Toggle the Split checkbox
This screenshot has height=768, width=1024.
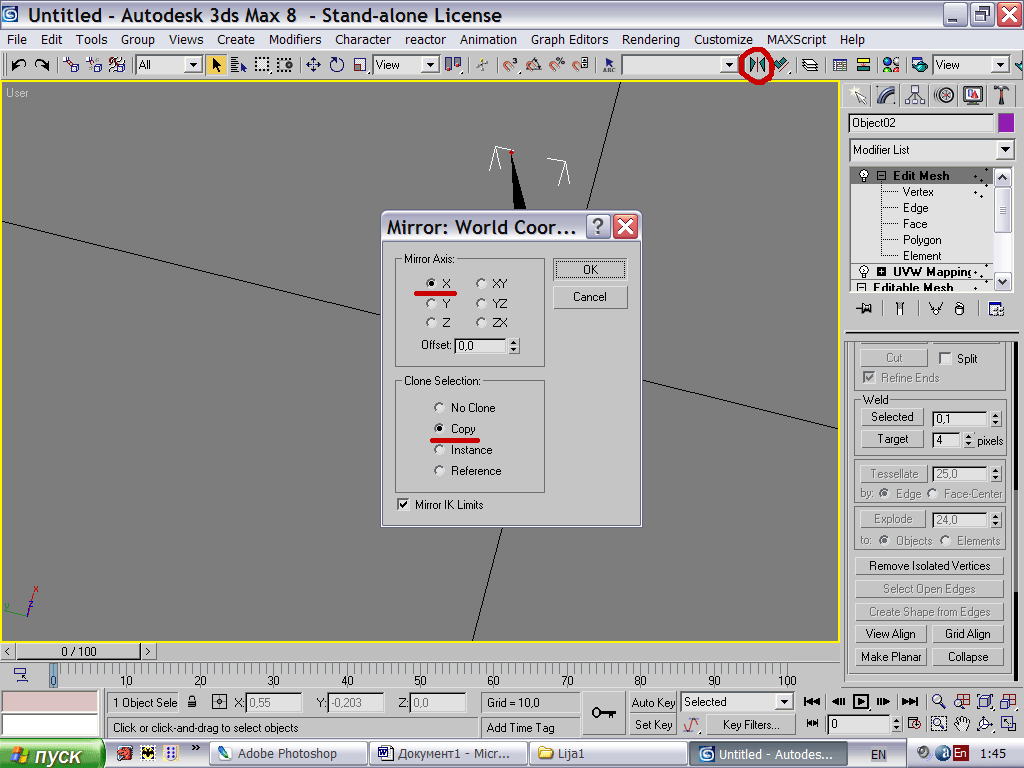point(944,358)
